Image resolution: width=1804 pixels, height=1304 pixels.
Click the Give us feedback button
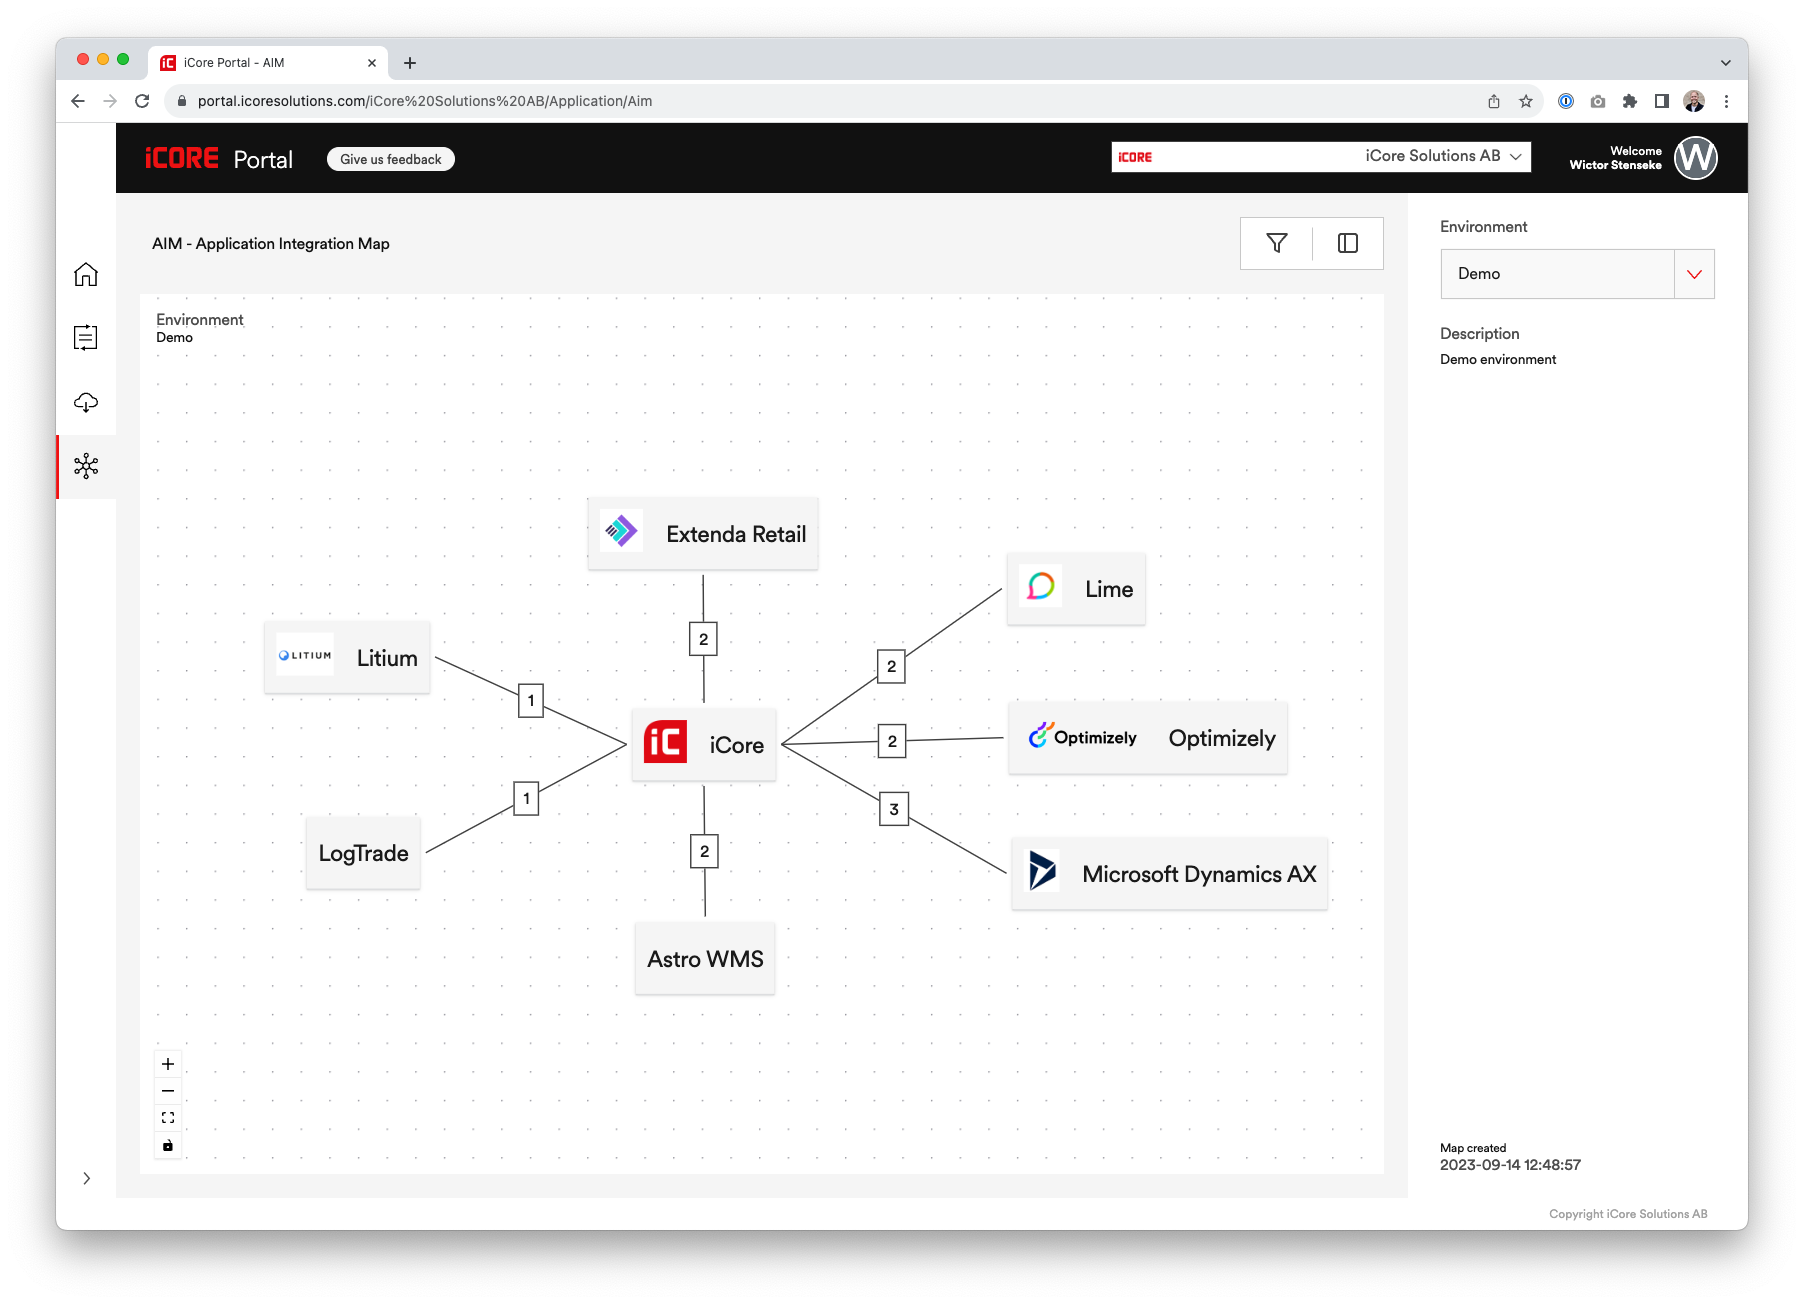pyautogui.click(x=390, y=158)
